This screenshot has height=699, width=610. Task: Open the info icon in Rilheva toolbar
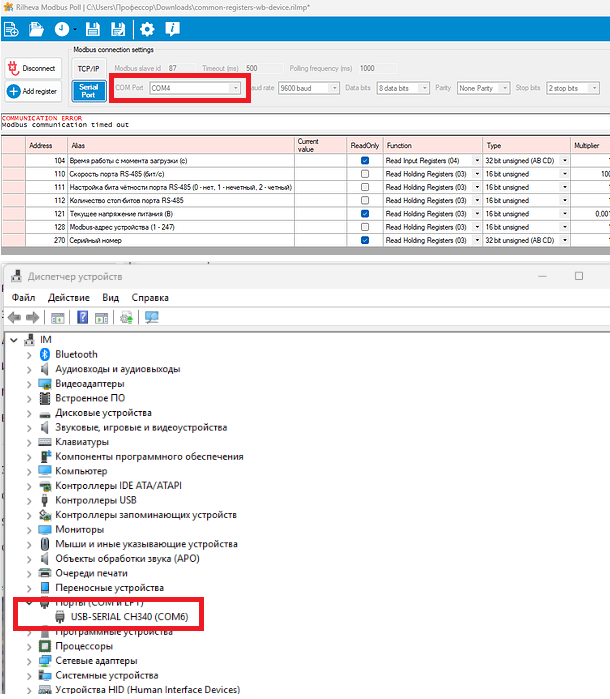[x=172, y=29]
